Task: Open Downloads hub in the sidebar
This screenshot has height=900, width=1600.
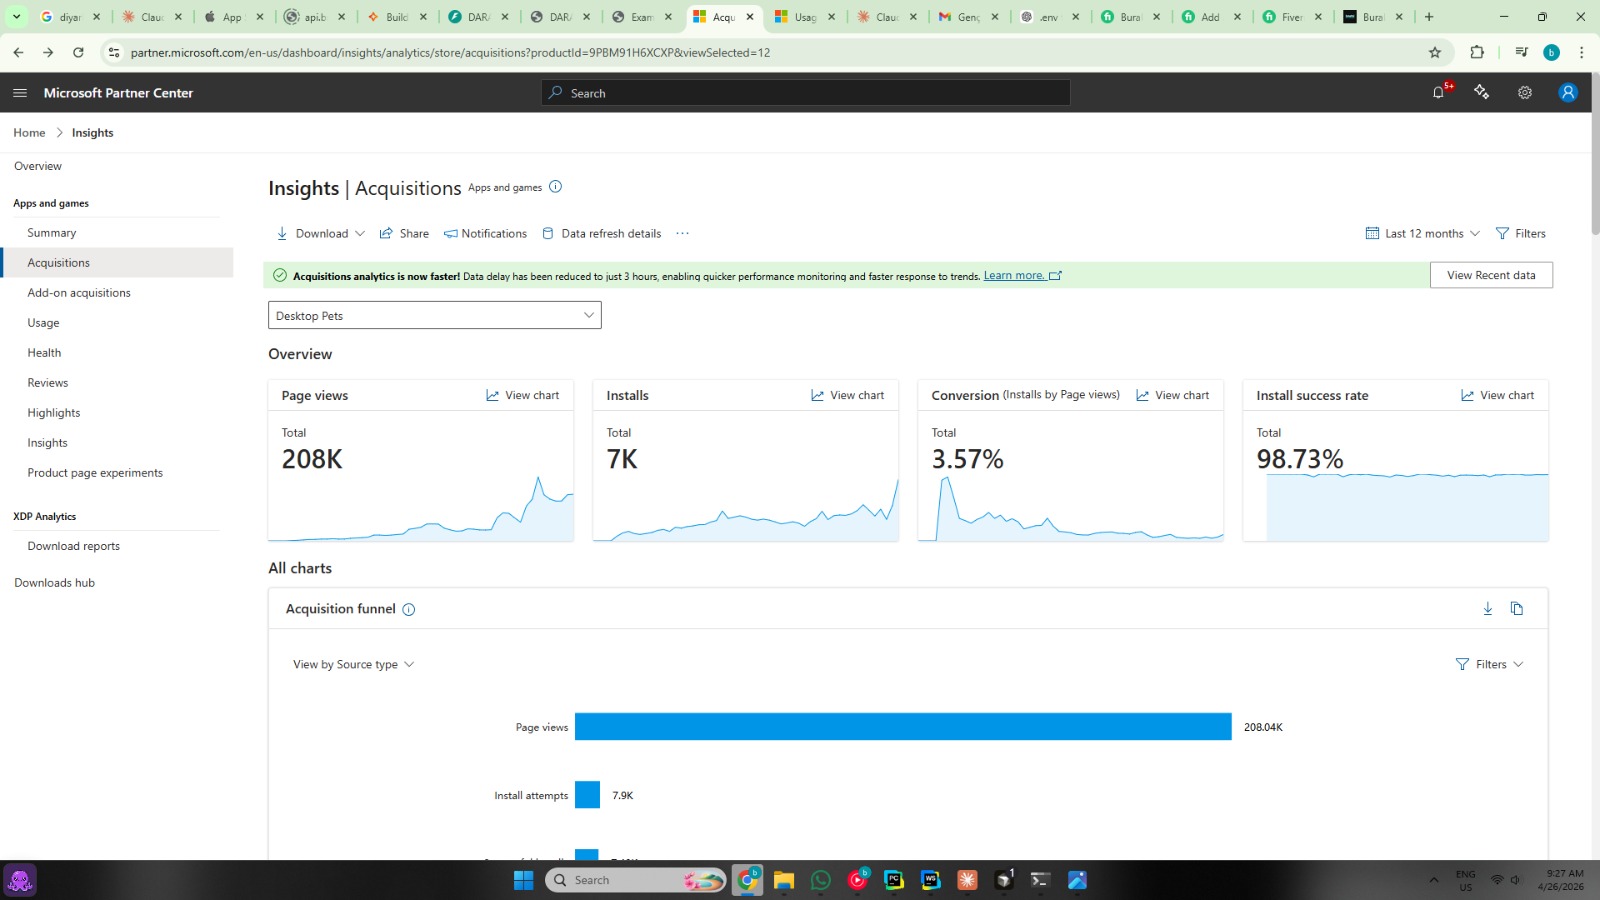Action: (54, 583)
